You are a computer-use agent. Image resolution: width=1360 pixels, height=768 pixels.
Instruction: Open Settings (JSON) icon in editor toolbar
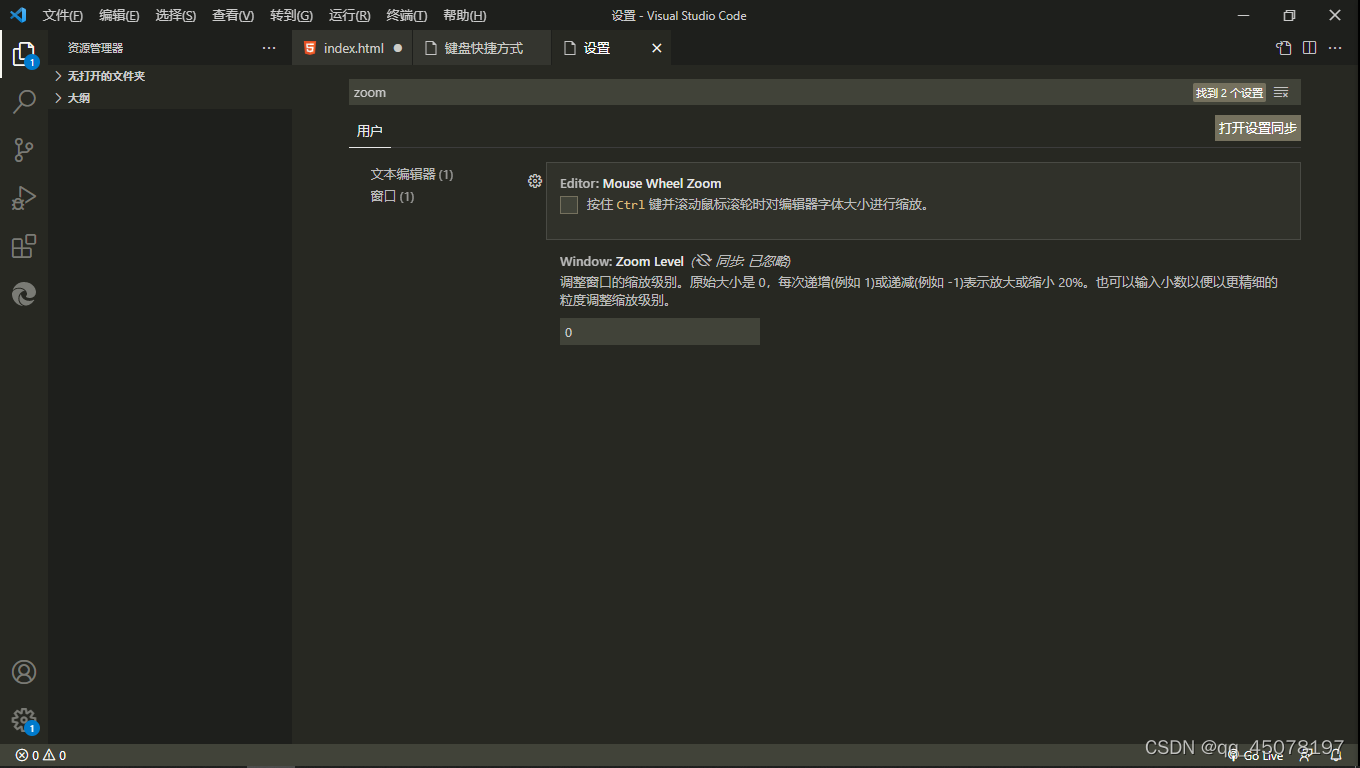(x=1284, y=48)
